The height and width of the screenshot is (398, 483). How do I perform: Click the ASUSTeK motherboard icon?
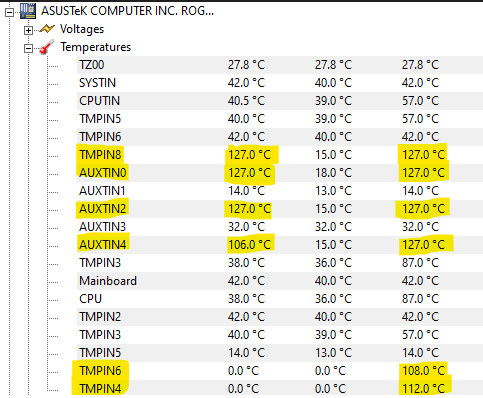coord(28,11)
